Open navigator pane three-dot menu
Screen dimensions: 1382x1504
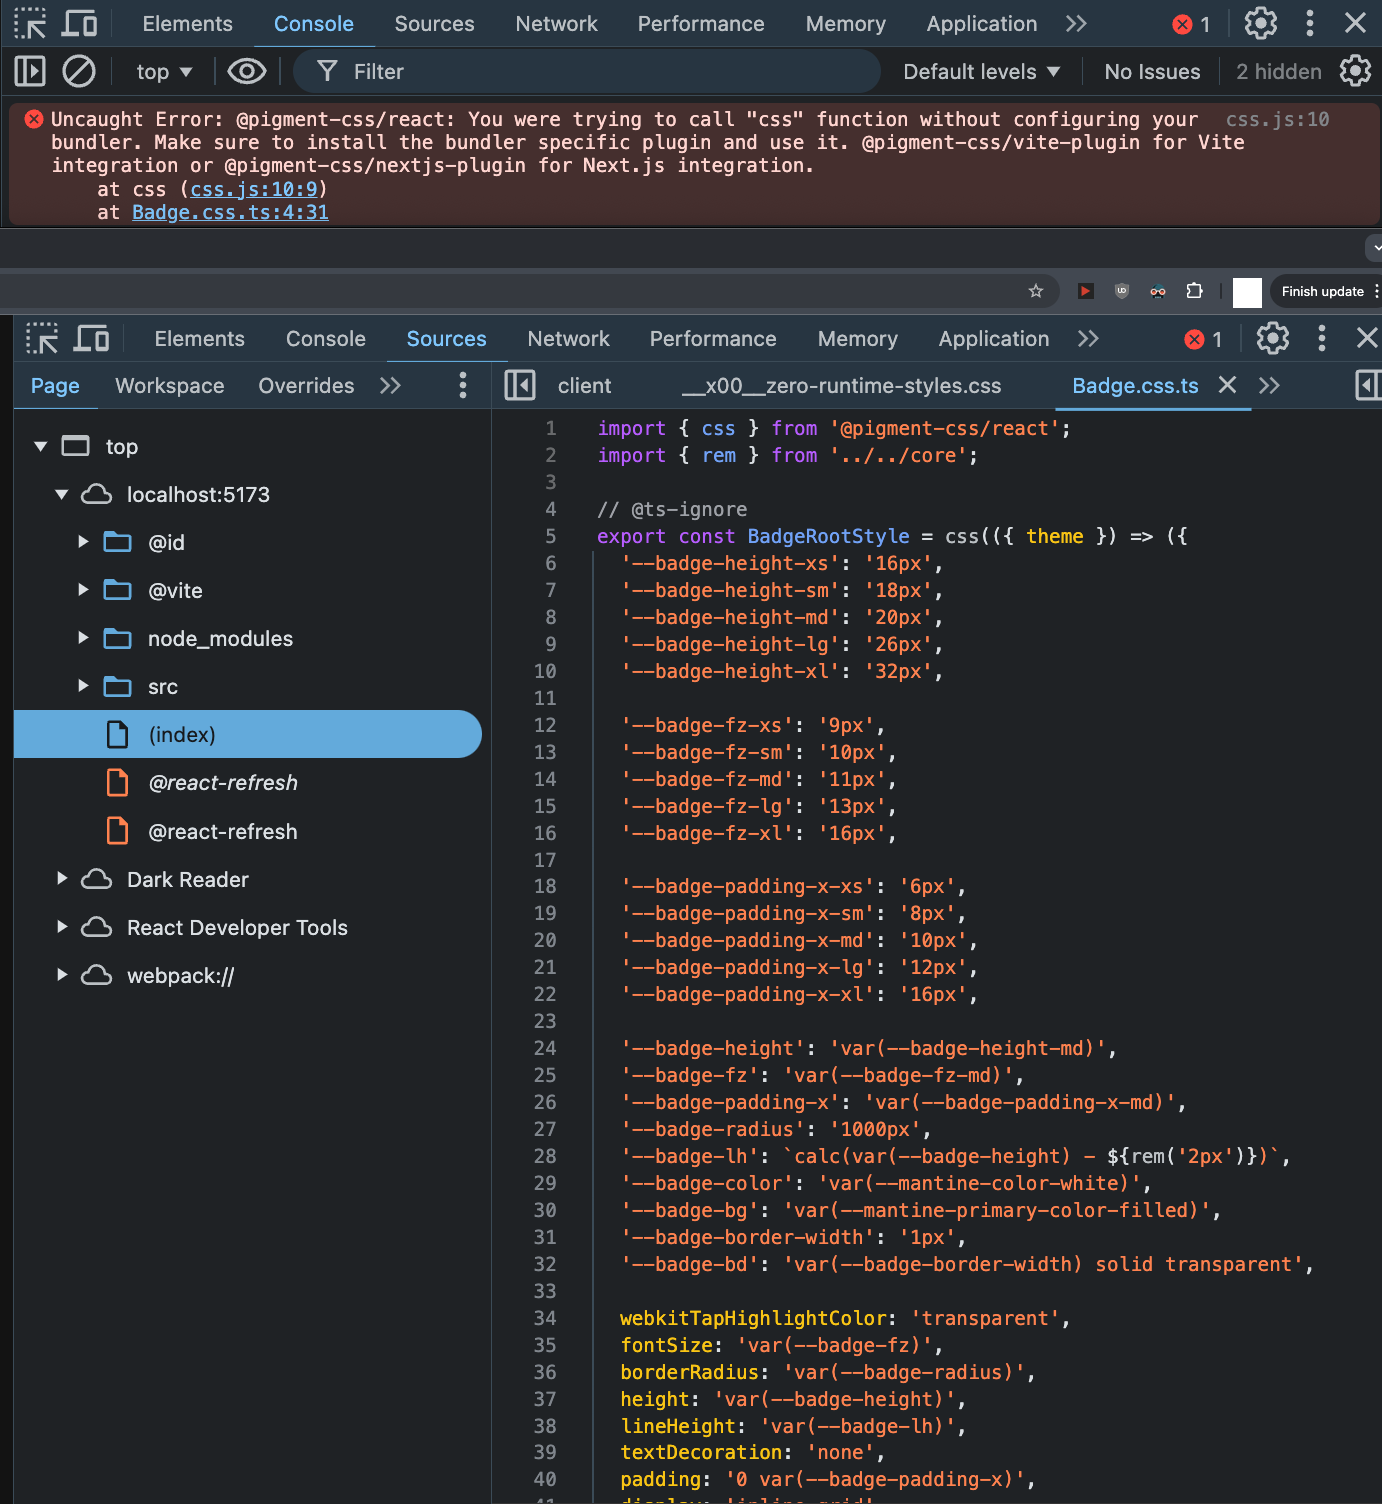[x=462, y=385]
